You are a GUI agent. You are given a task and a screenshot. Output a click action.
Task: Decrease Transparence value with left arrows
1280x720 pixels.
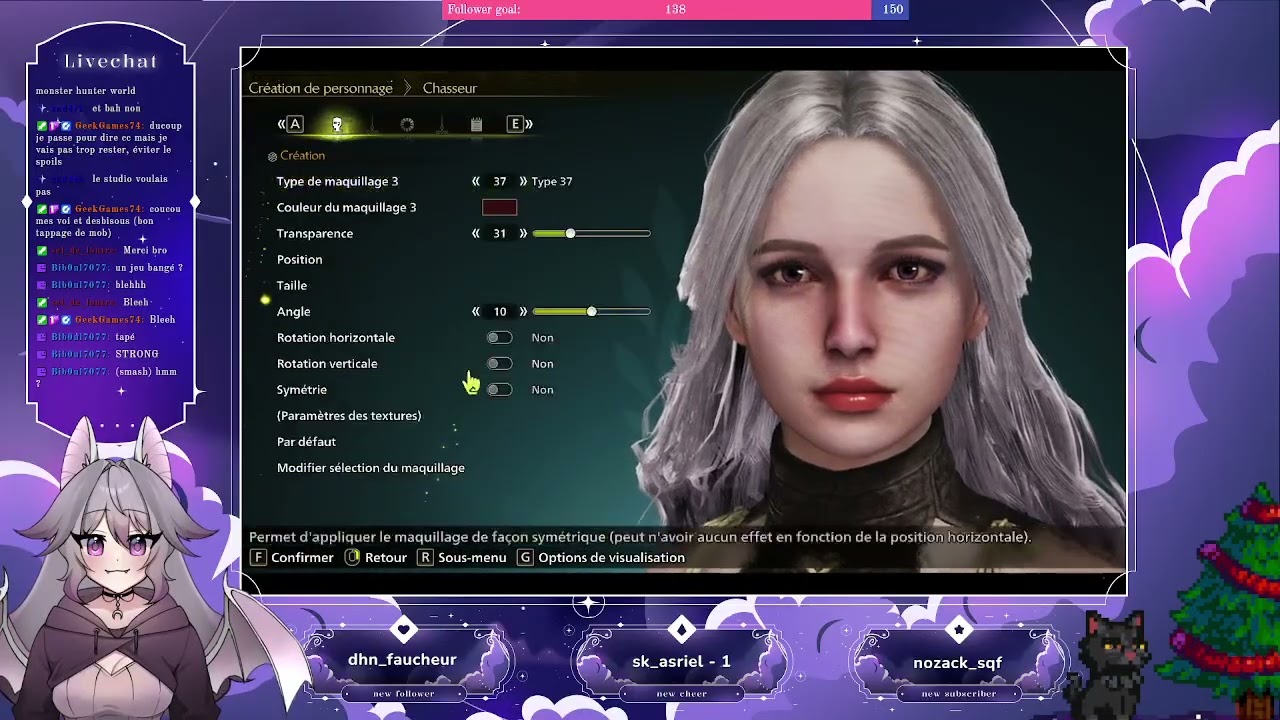pos(476,233)
